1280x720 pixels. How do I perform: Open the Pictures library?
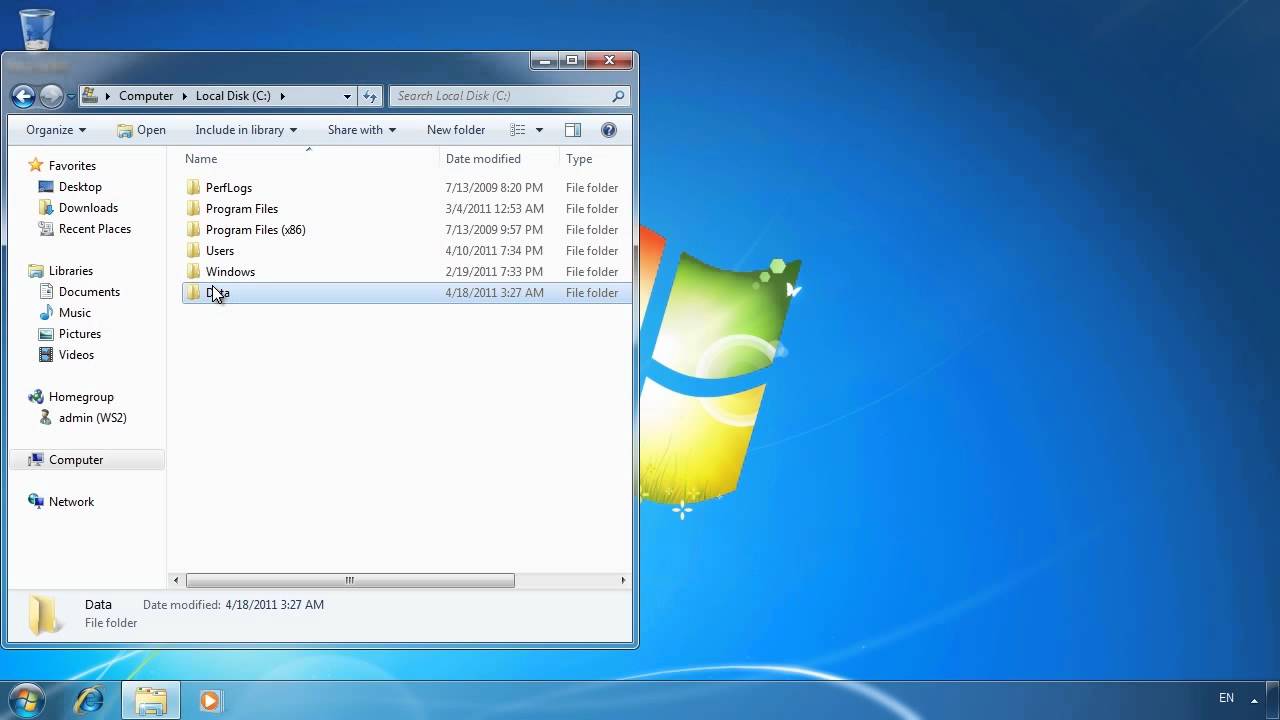(x=80, y=334)
